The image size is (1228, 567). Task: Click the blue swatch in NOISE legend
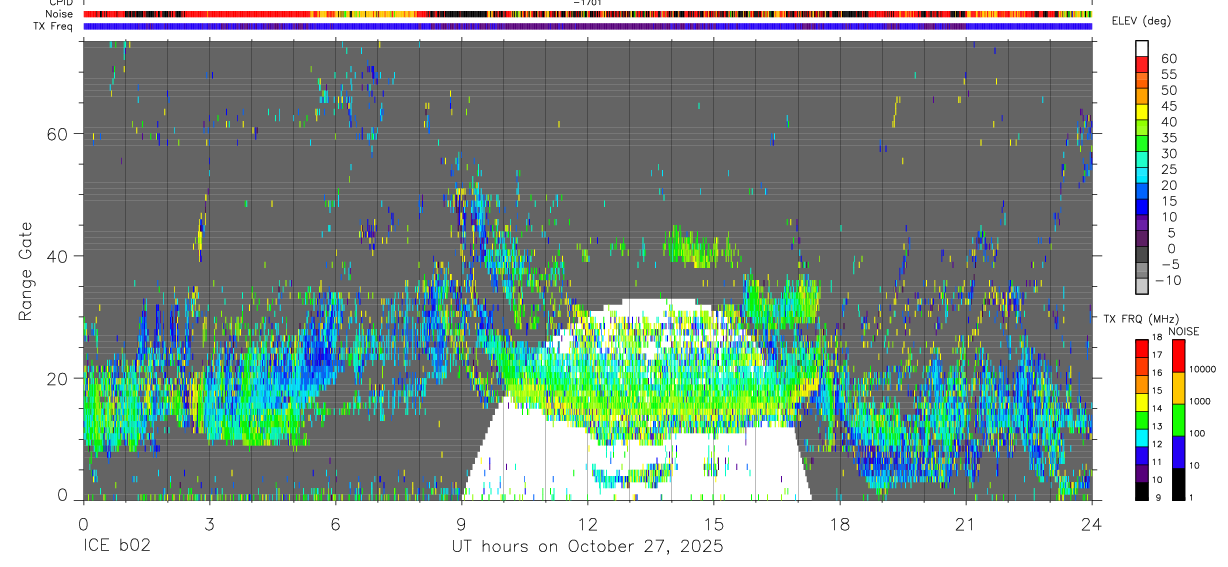point(1179,452)
